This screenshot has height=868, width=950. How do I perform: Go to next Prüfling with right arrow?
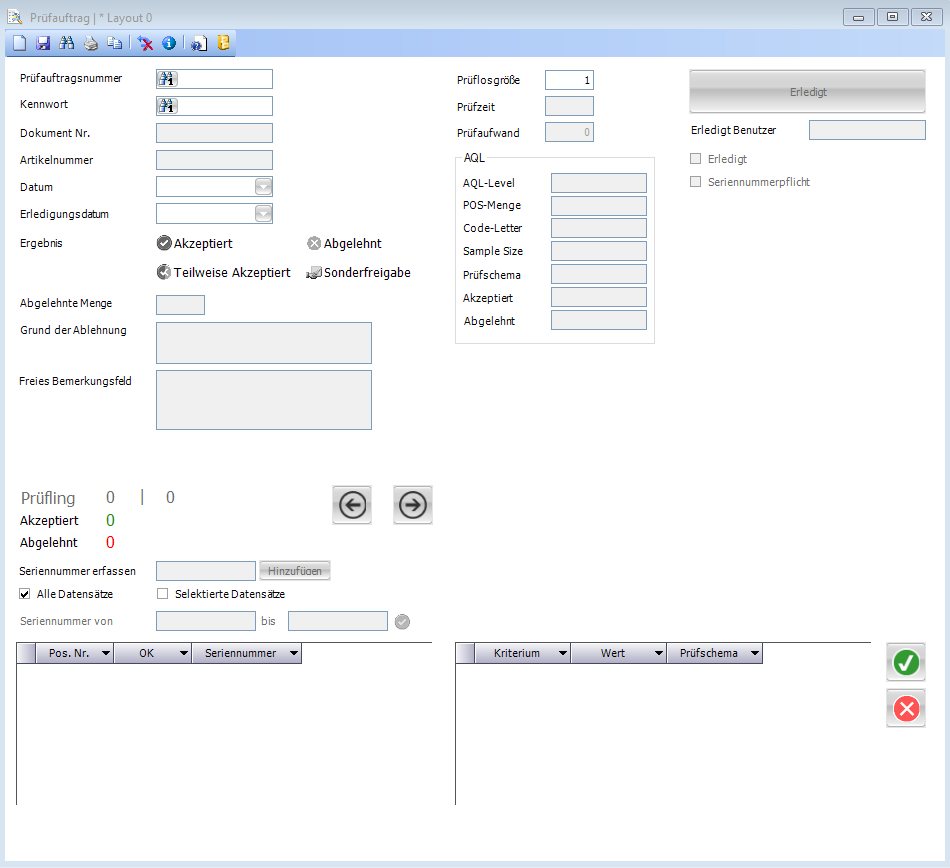click(412, 506)
